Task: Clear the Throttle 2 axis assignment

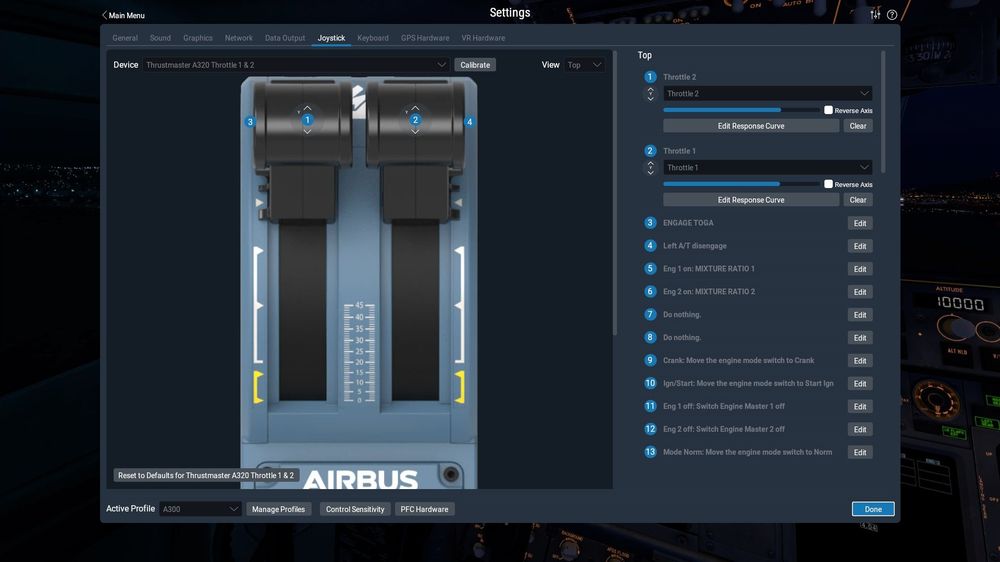Action: click(858, 126)
